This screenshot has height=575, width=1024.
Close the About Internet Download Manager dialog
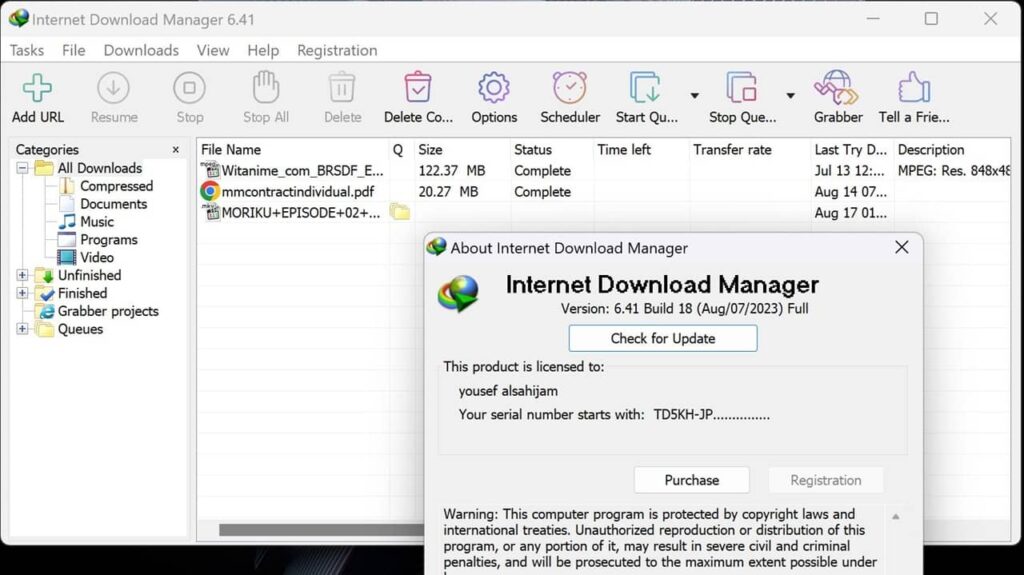coord(902,247)
